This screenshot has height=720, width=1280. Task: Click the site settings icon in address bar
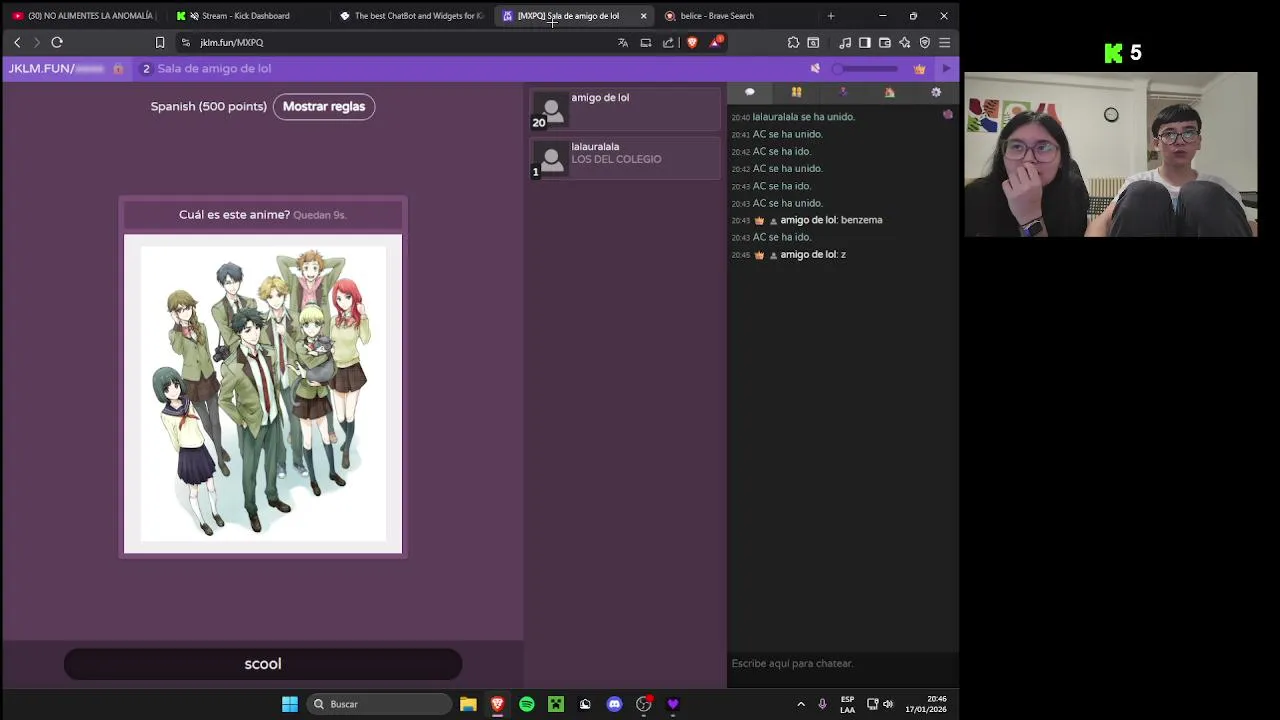click(185, 42)
